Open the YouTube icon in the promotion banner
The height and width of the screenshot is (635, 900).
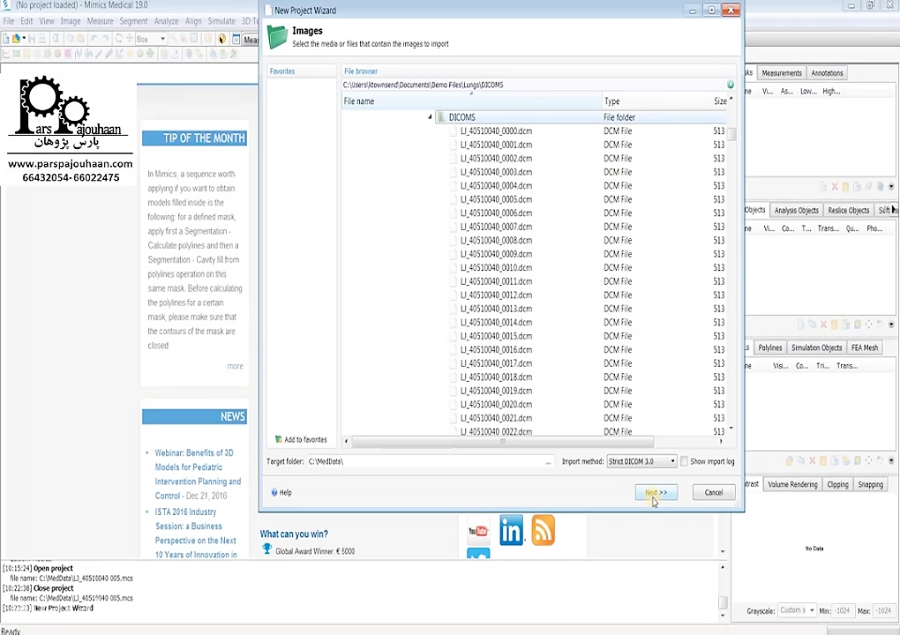(x=478, y=531)
